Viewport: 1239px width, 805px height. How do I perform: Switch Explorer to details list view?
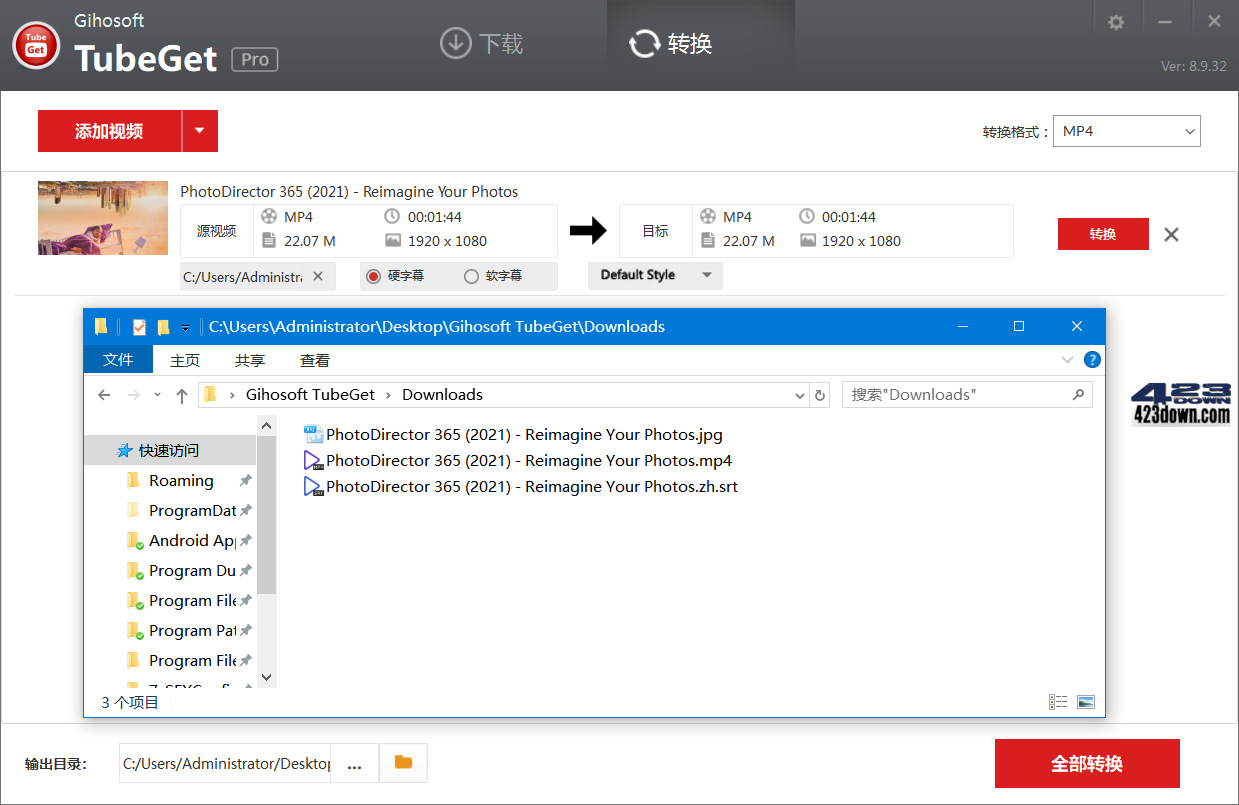click(x=1058, y=701)
